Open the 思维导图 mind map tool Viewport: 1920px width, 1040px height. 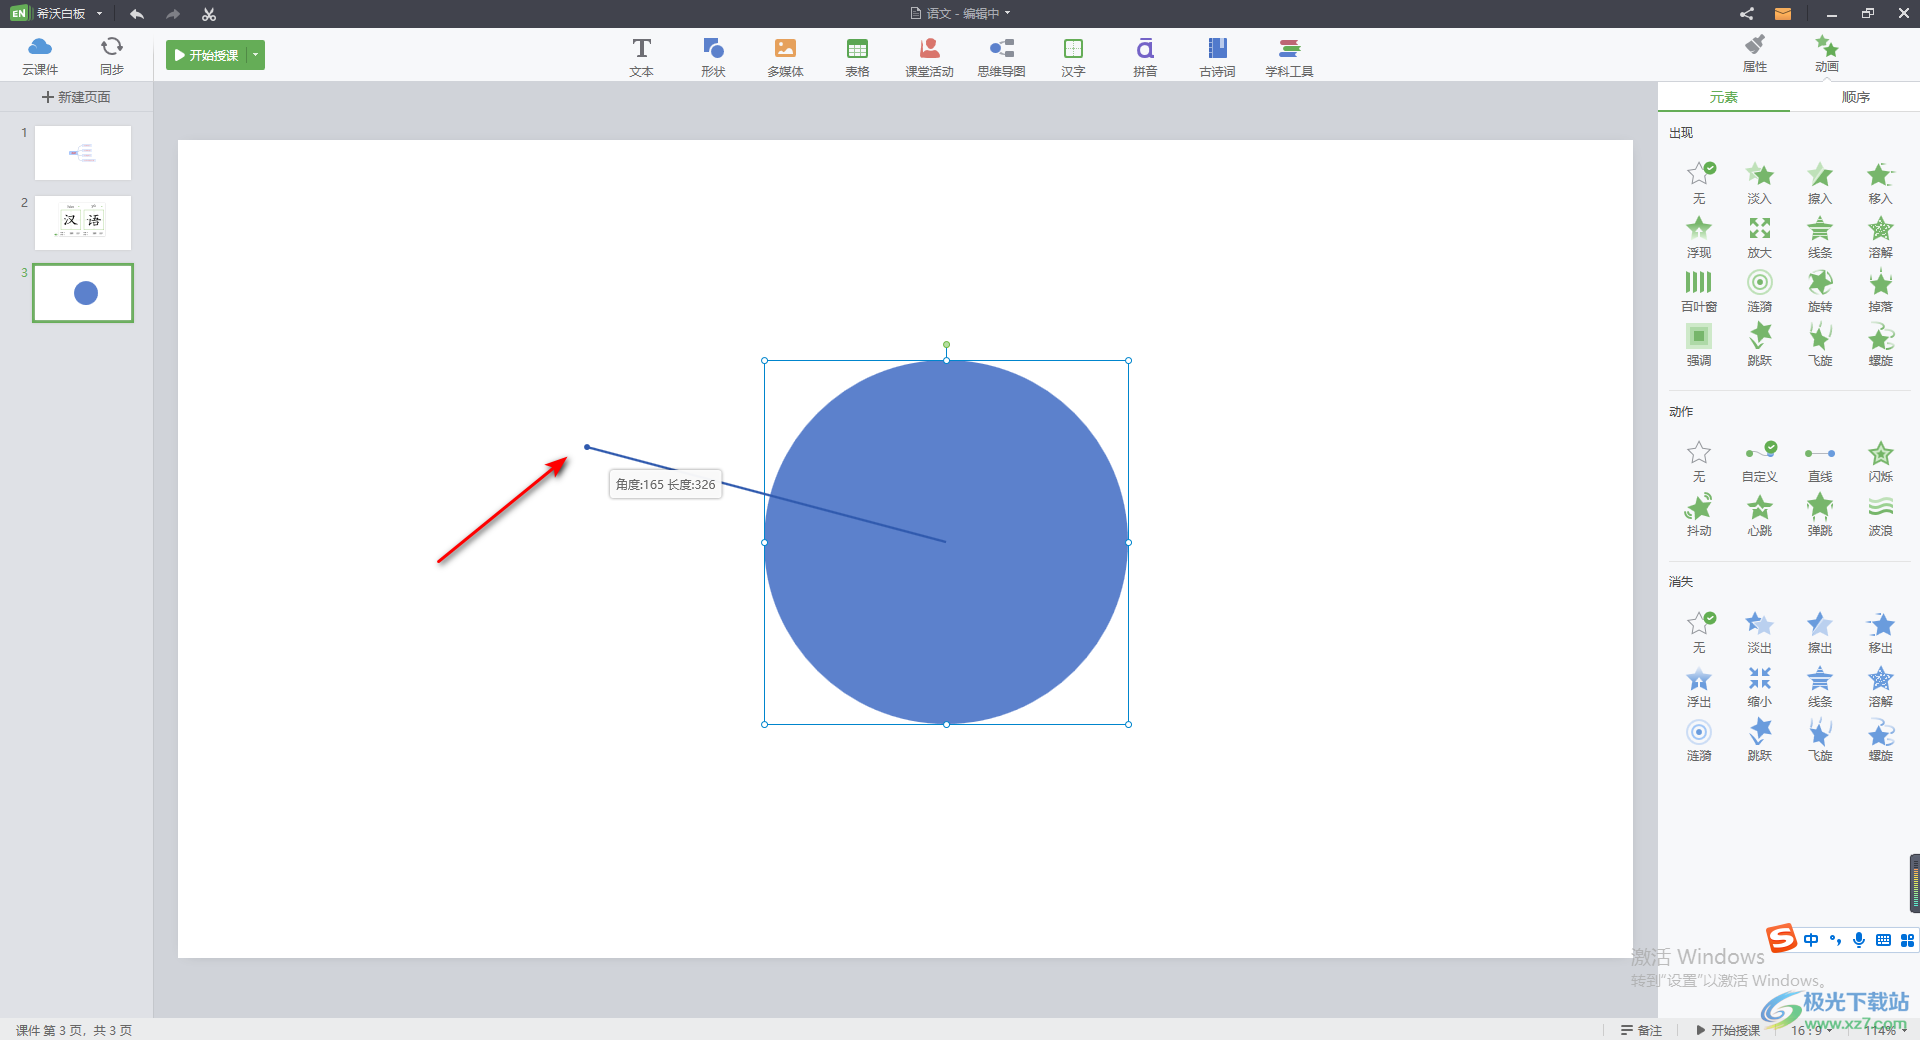coord(1001,57)
